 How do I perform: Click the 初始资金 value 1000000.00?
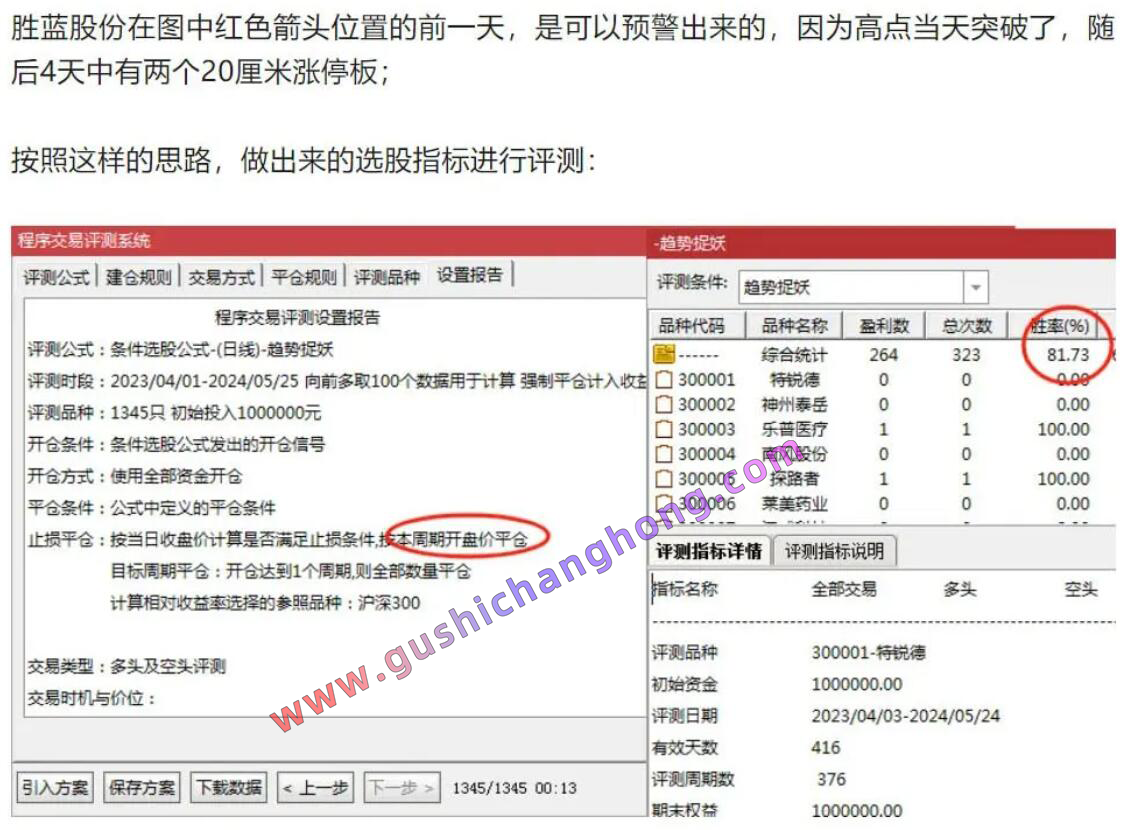pos(856,684)
